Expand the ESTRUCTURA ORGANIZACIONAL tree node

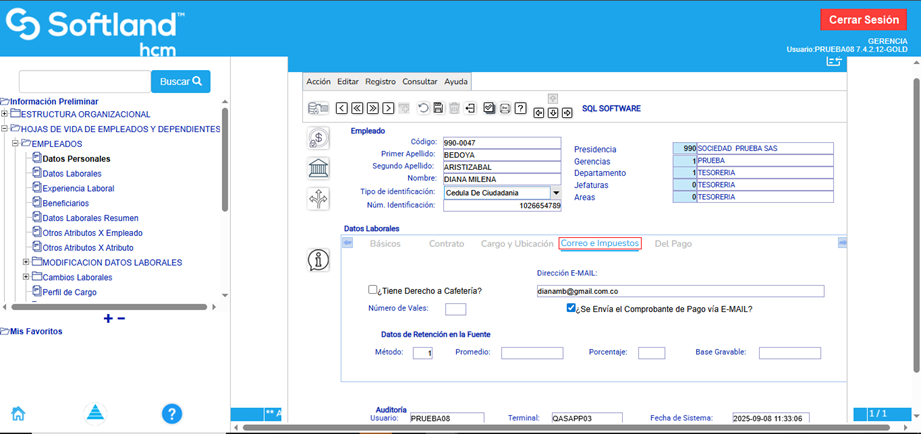pos(5,114)
